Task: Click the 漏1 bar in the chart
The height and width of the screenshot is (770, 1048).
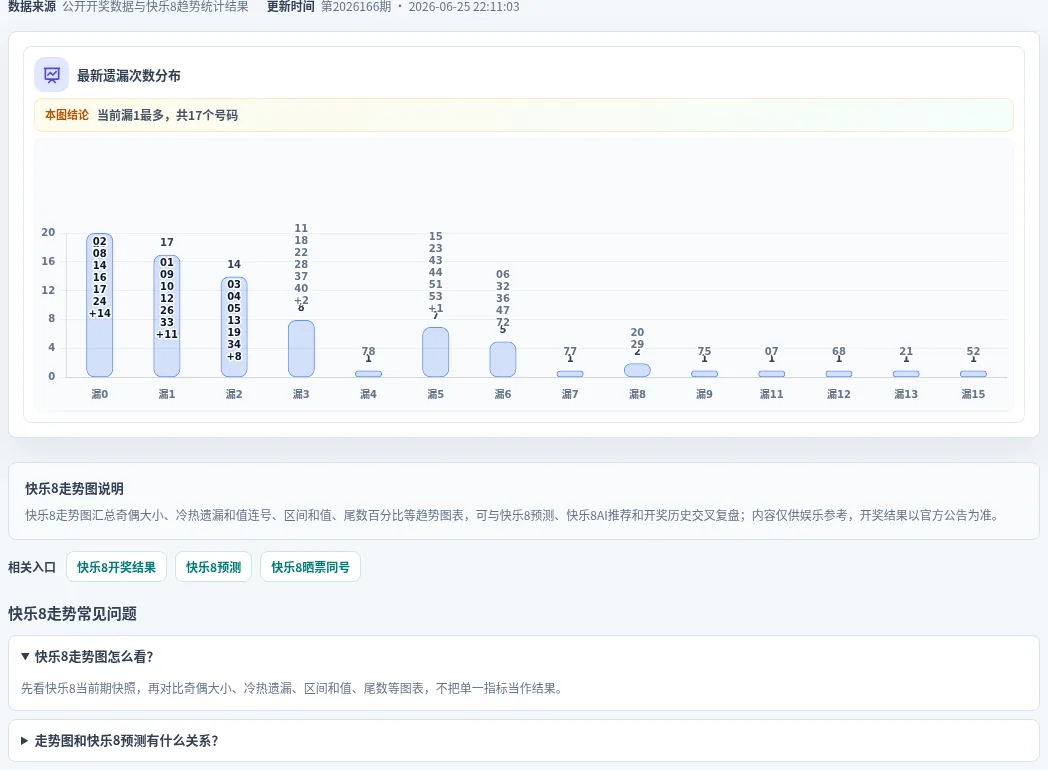Action: [166, 315]
